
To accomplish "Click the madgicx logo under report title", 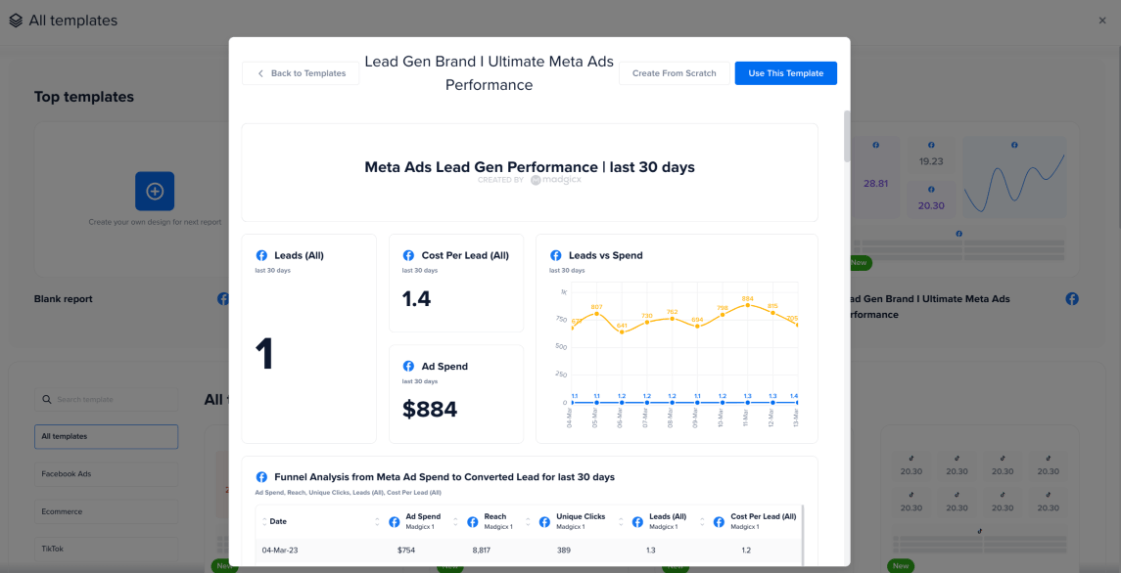I will point(556,180).
